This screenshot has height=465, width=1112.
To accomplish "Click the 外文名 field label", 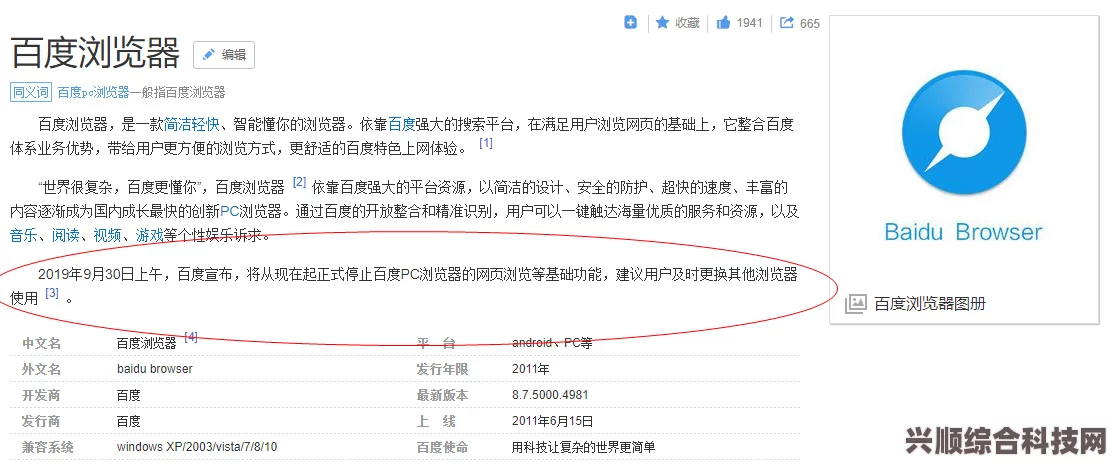I will (x=42, y=369).
